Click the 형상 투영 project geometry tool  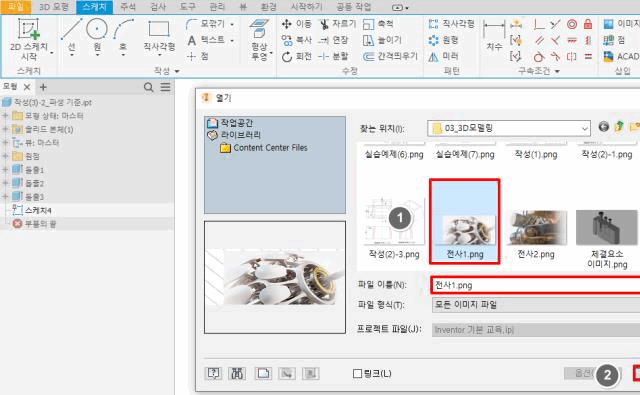coord(260,40)
